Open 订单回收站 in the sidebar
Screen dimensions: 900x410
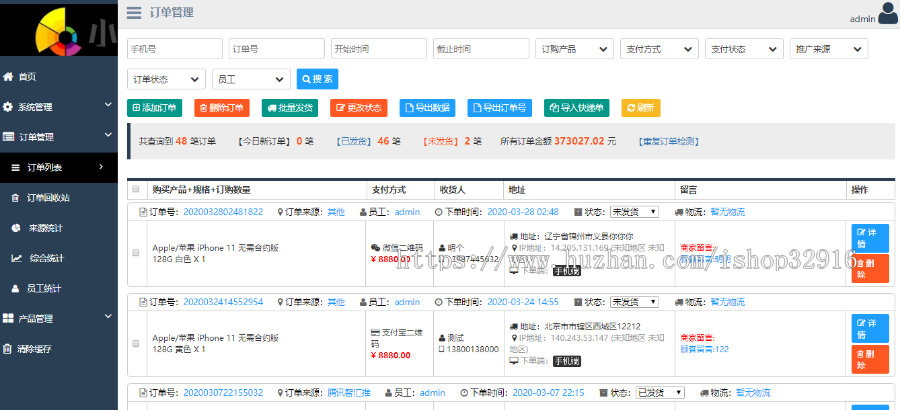(51, 198)
